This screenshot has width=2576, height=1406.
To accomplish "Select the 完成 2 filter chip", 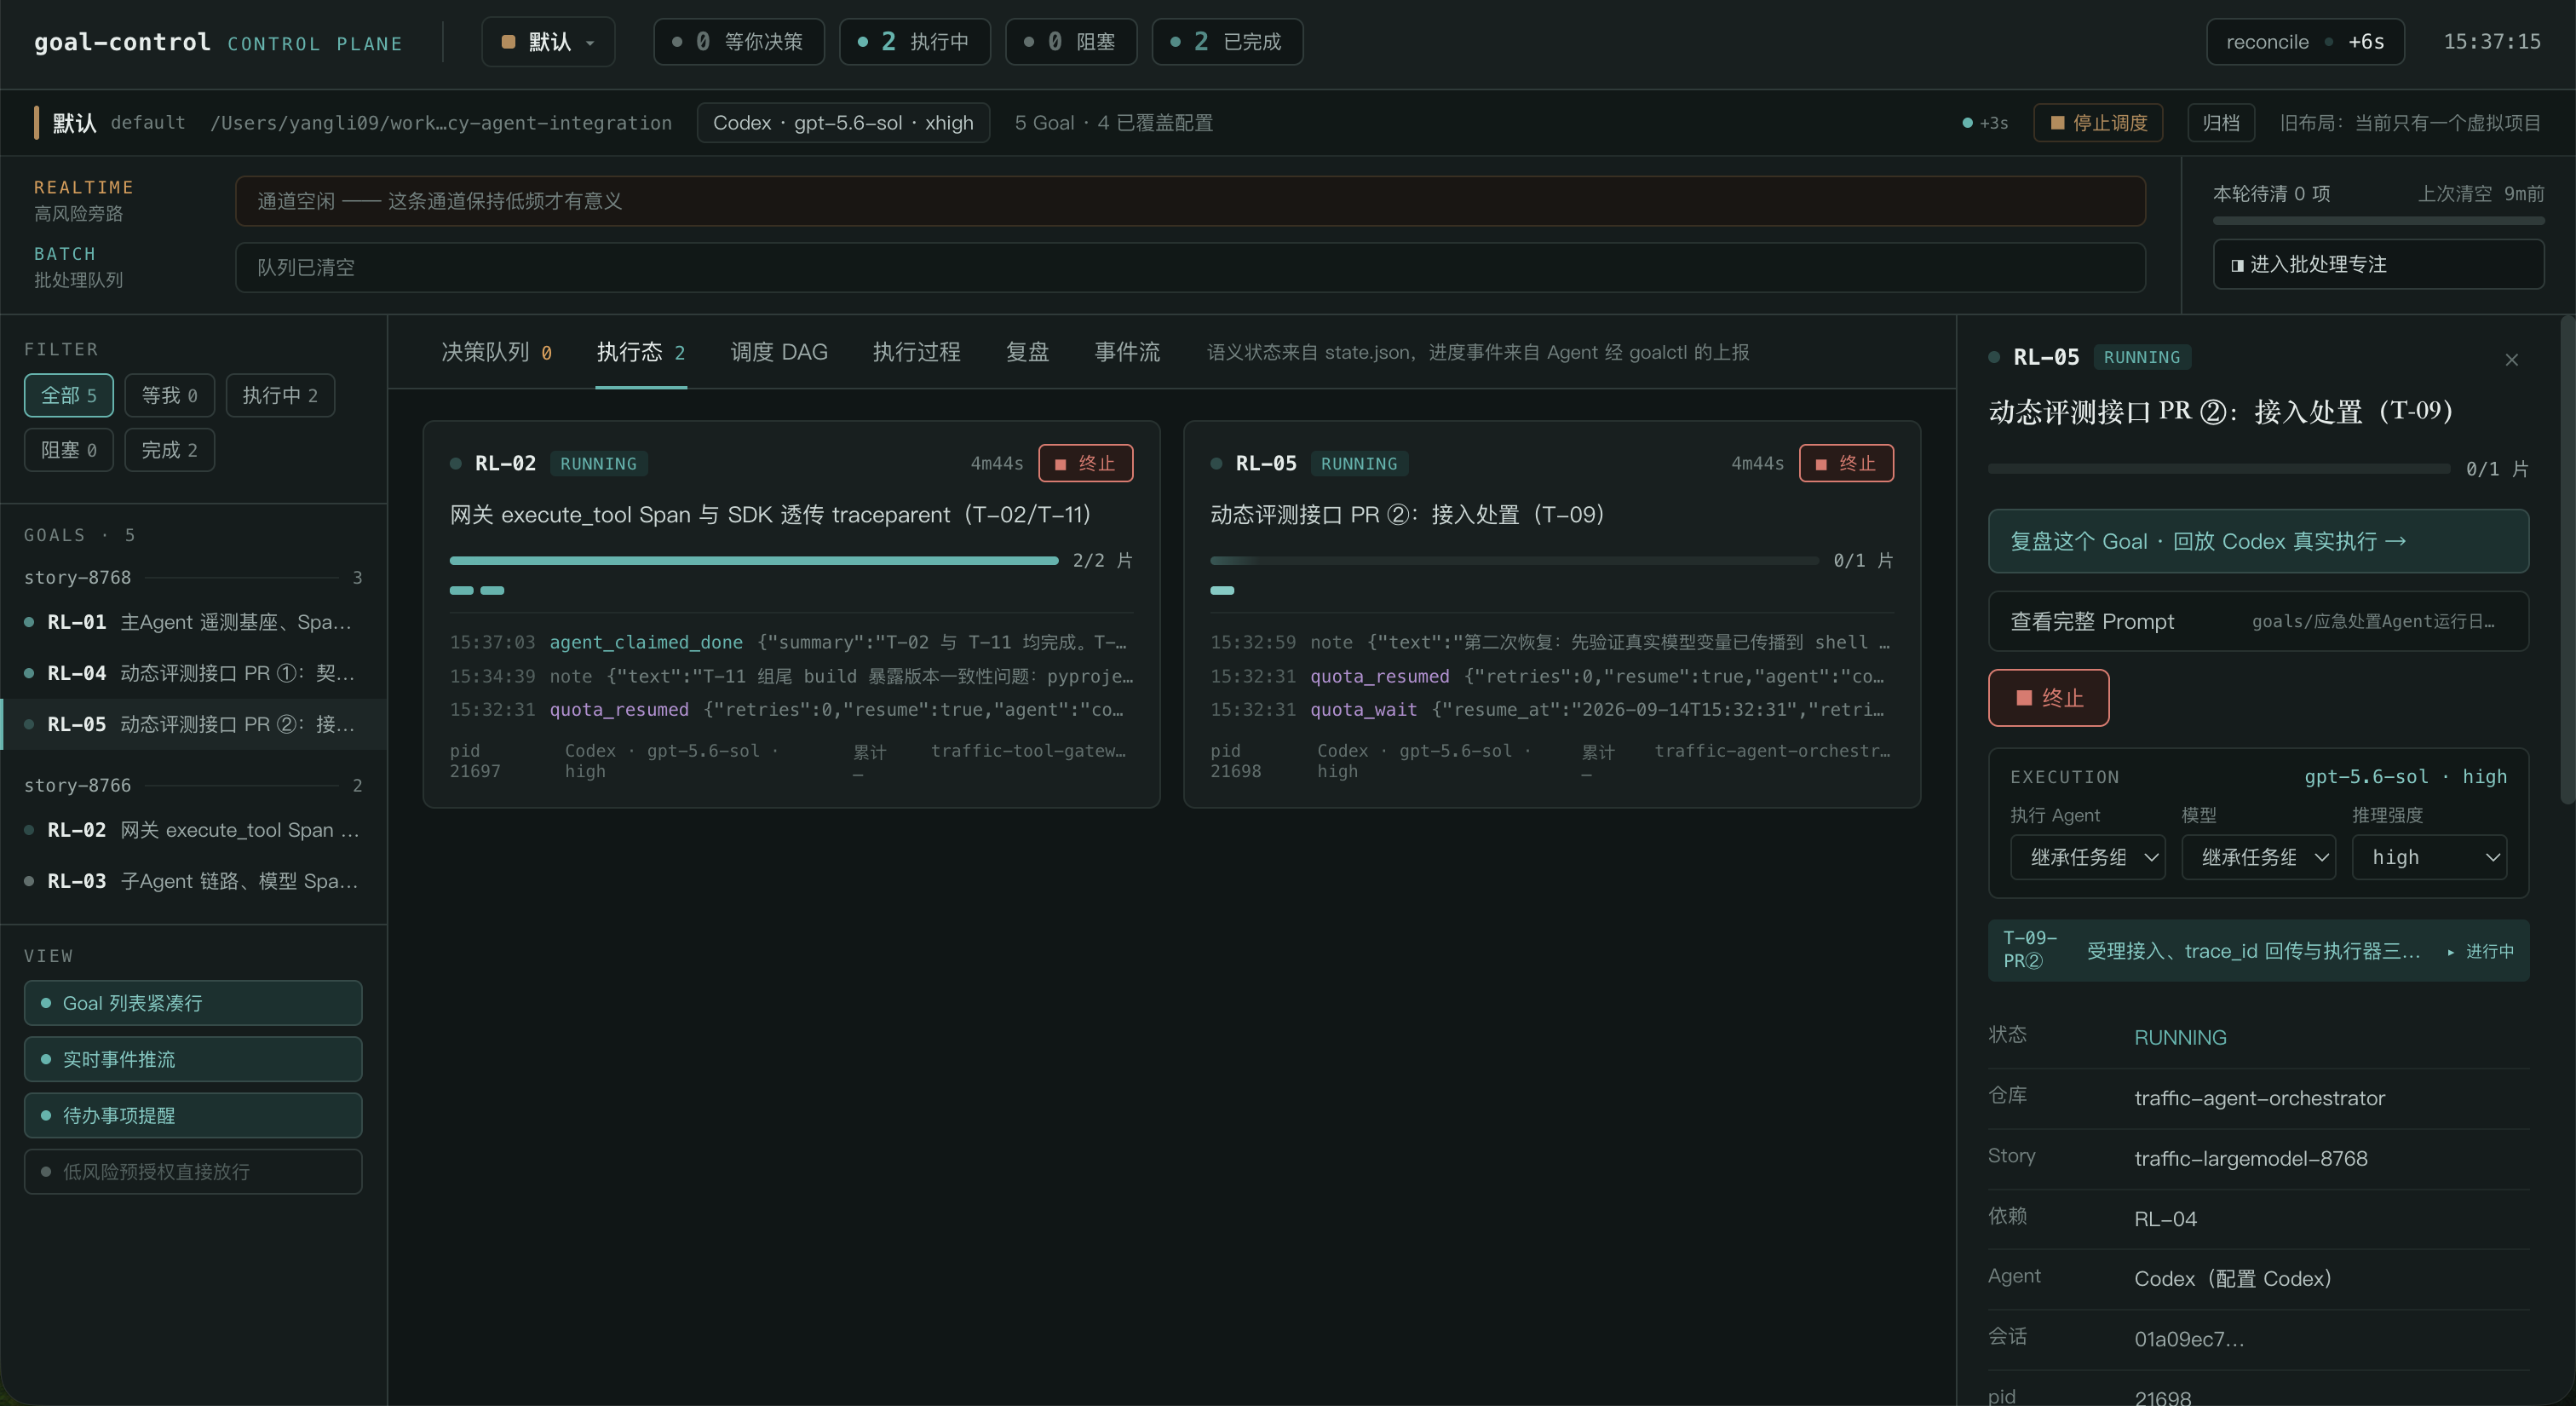I will pos(169,450).
